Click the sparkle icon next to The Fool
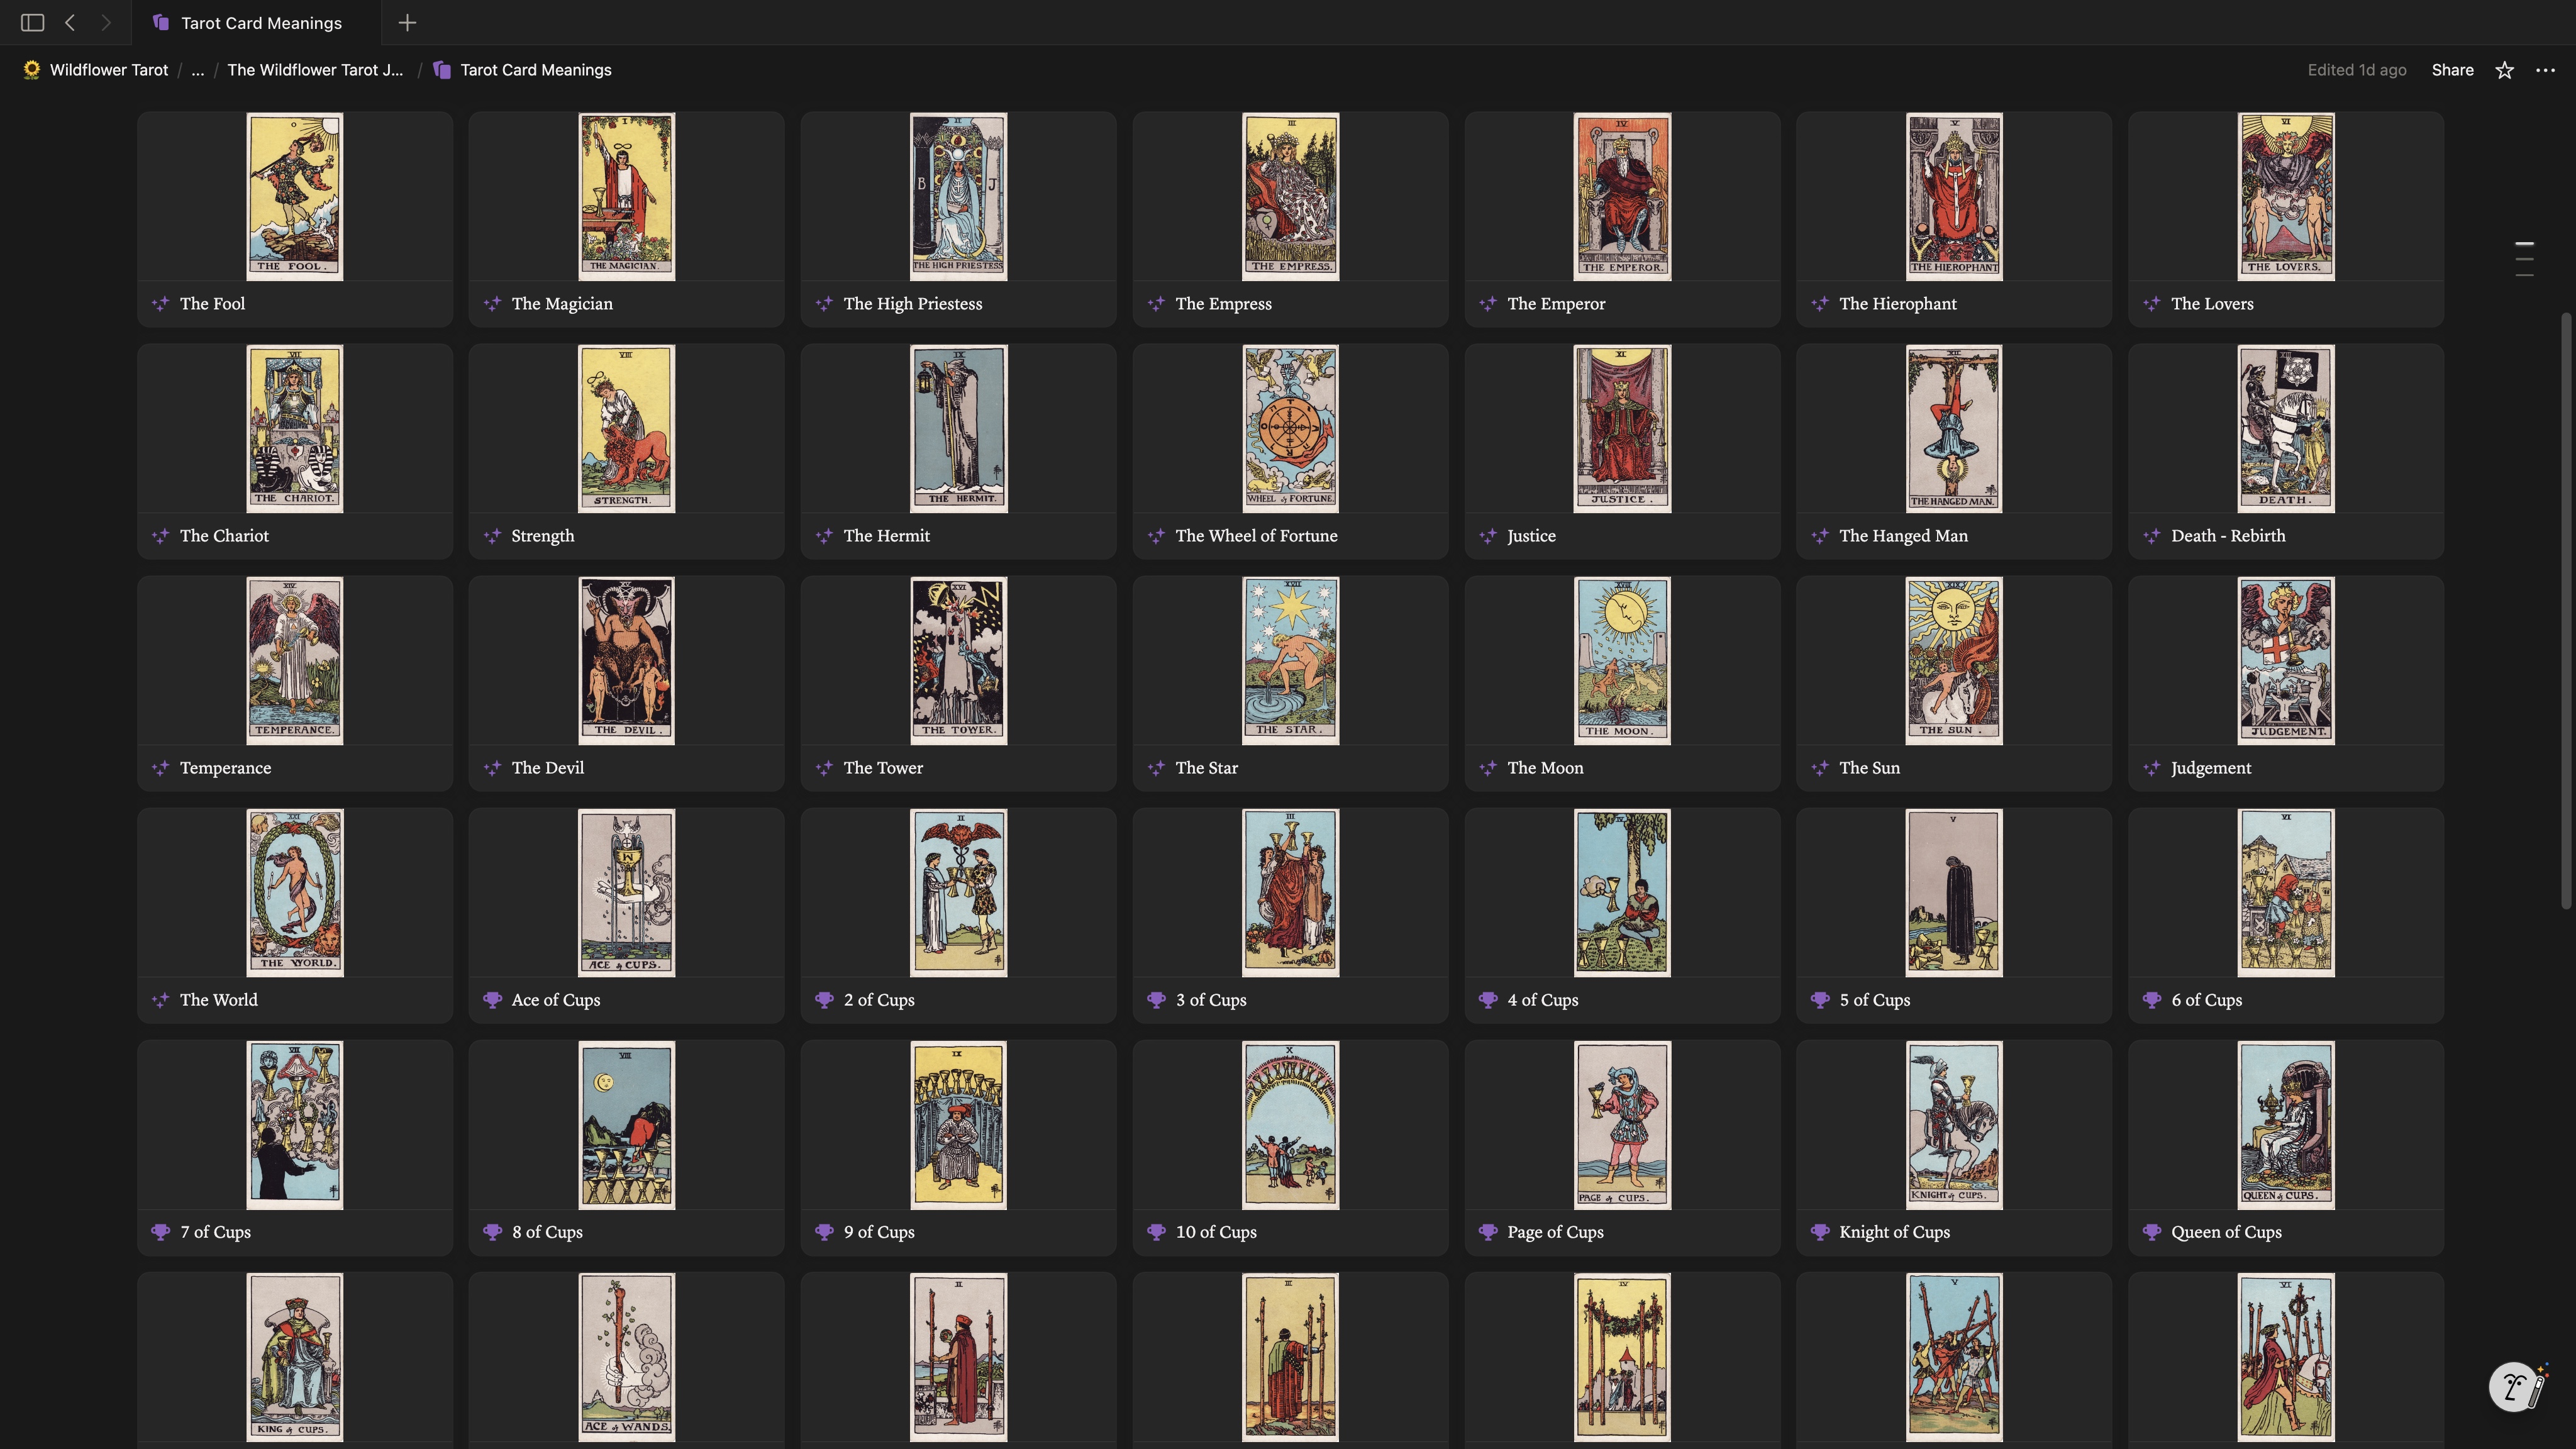The width and height of the screenshot is (2576, 1449). (161, 304)
